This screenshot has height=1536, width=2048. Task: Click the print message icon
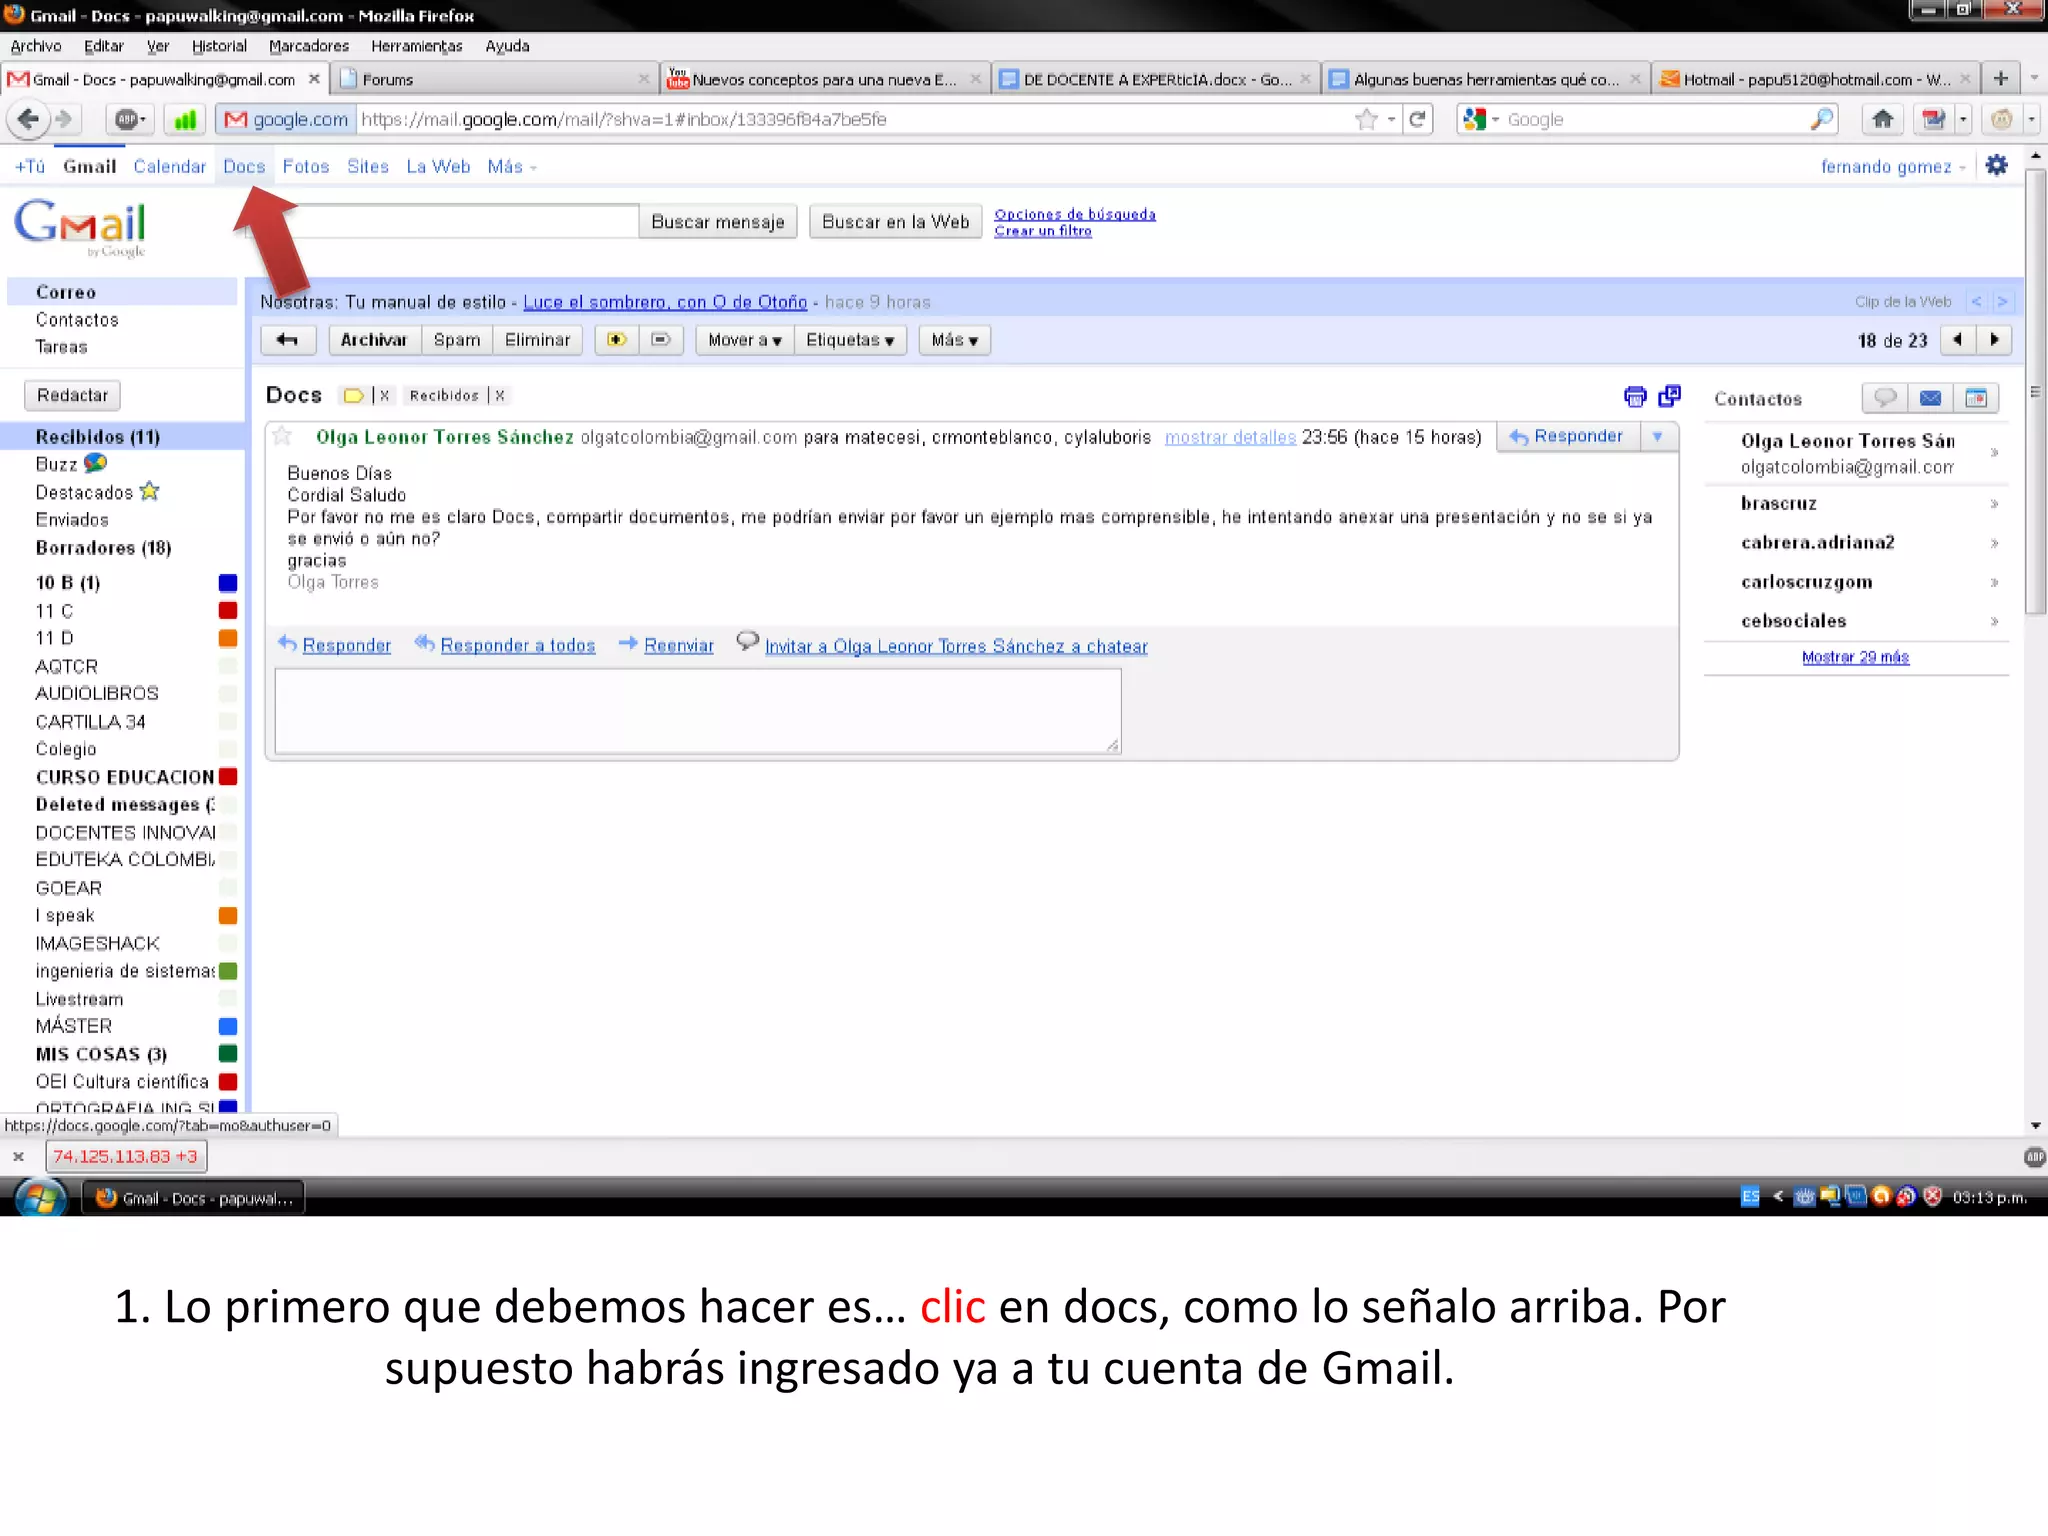(1635, 397)
